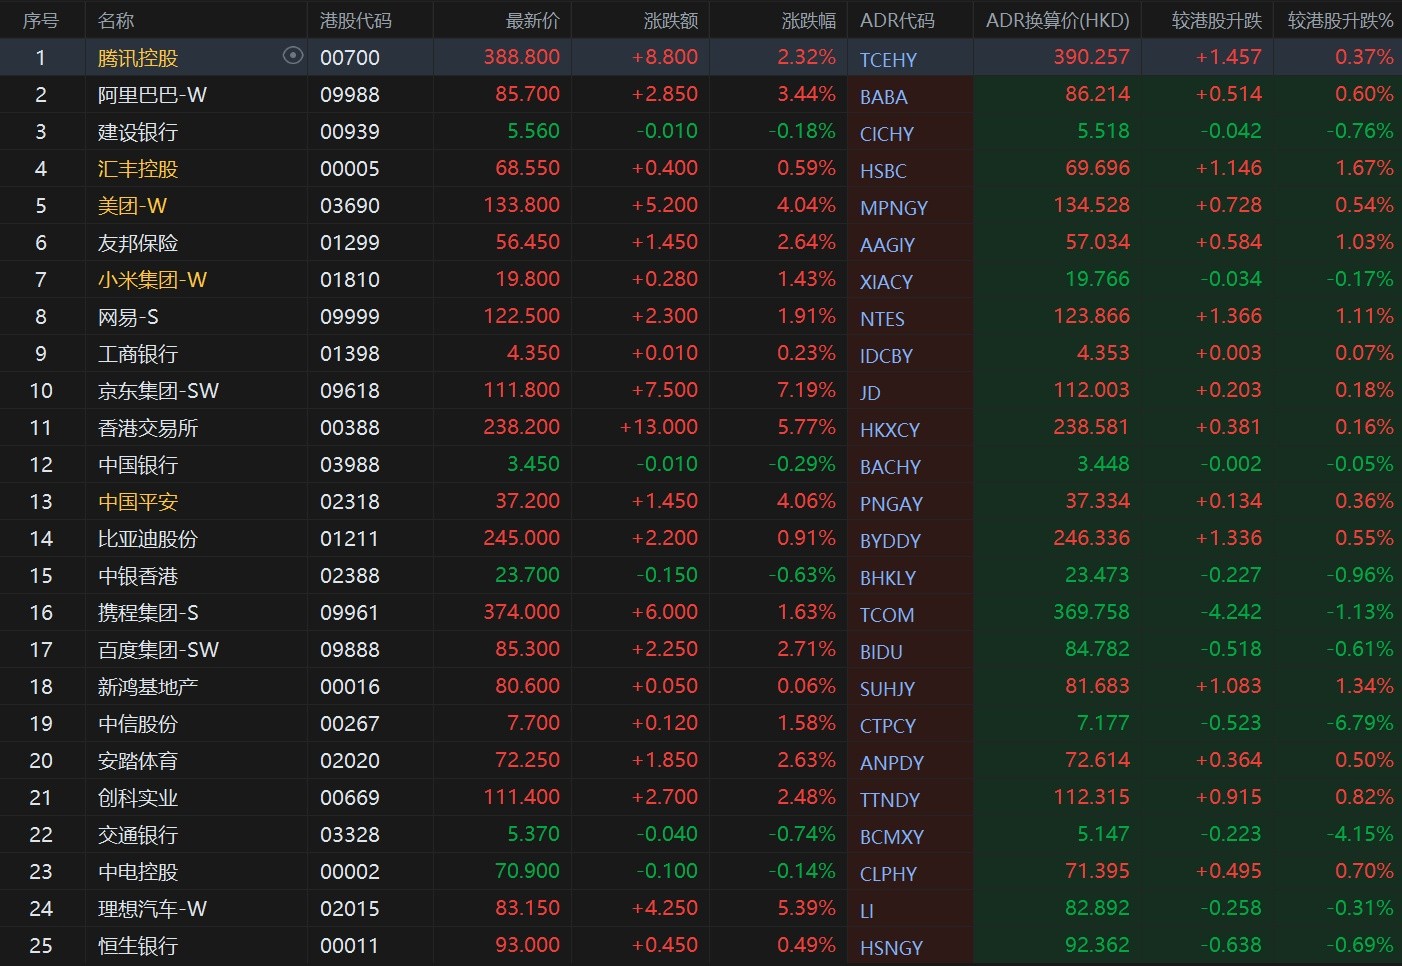Click the ADR换算价(HKD) column header
The width and height of the screenshot is (1402, 966).
coord(1057,20)
